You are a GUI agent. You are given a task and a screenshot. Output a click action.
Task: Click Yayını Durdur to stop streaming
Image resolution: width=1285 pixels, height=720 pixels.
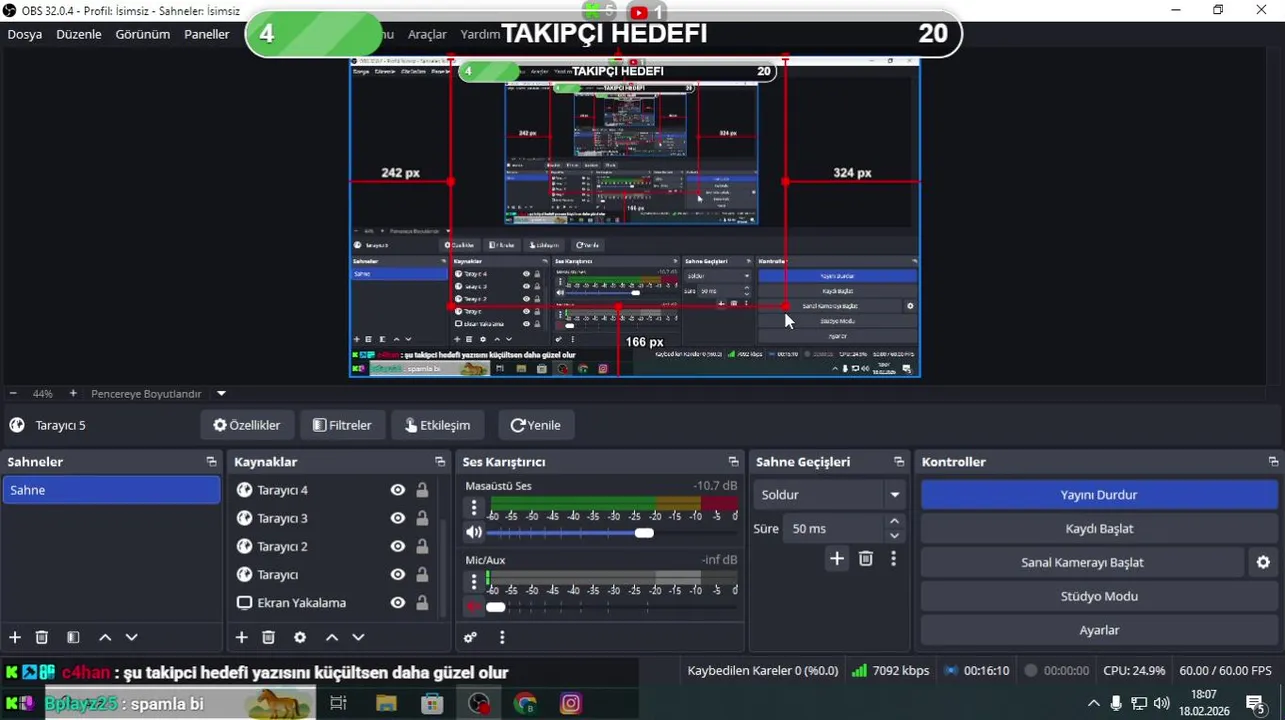point(1099,494)
